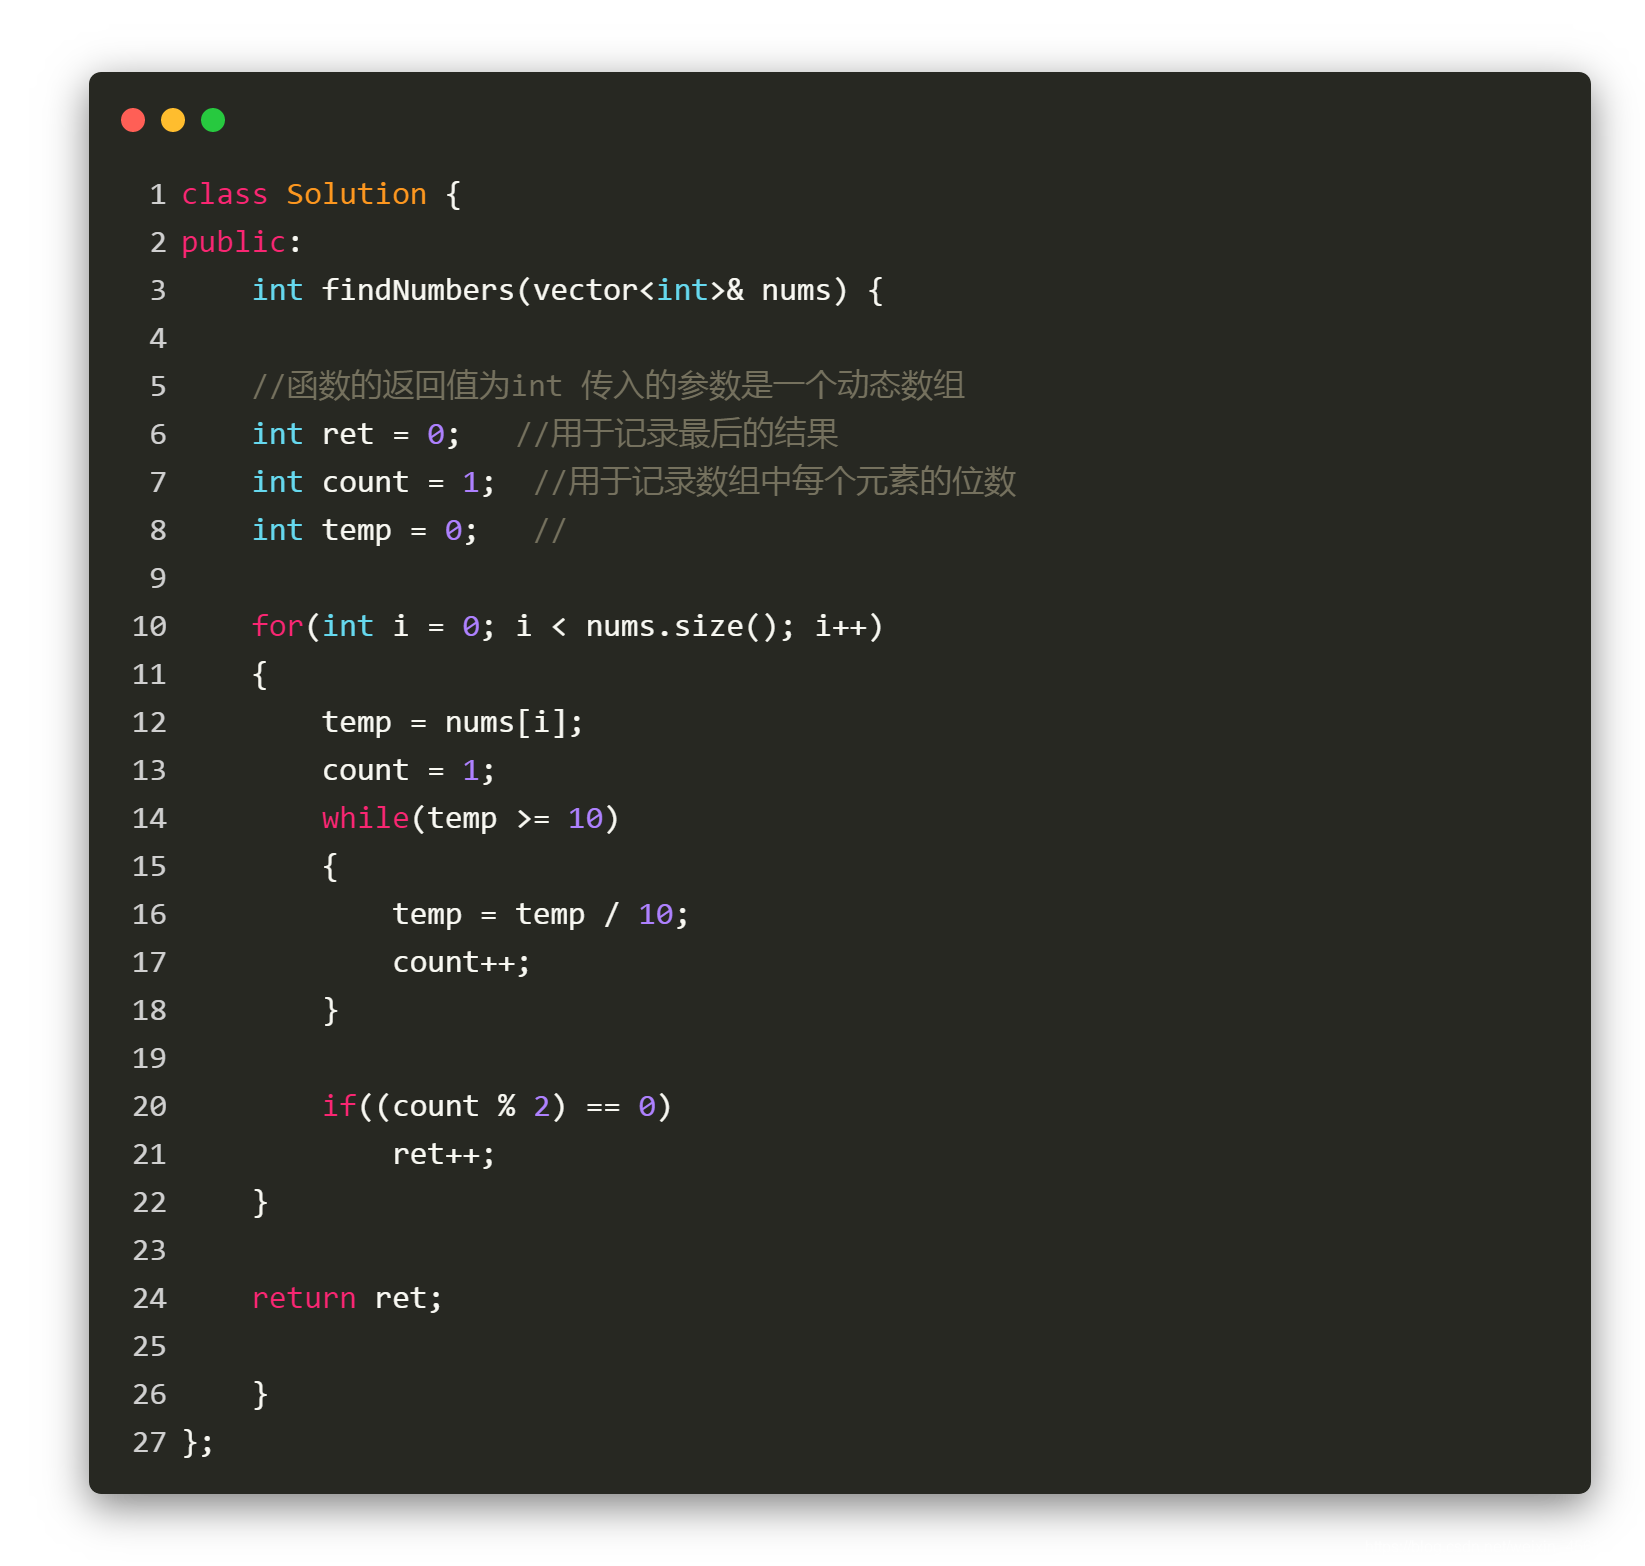
Task: Click the comment text on line 5
Action: (x=609, y=386)
